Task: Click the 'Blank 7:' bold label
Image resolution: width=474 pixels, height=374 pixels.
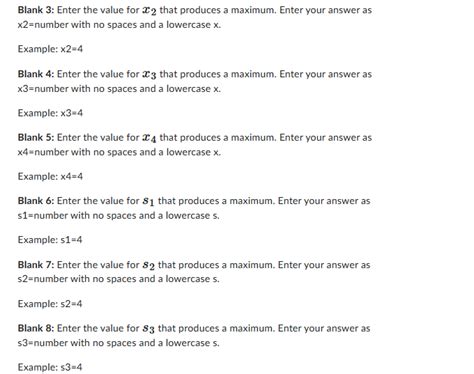Action: 36,265
